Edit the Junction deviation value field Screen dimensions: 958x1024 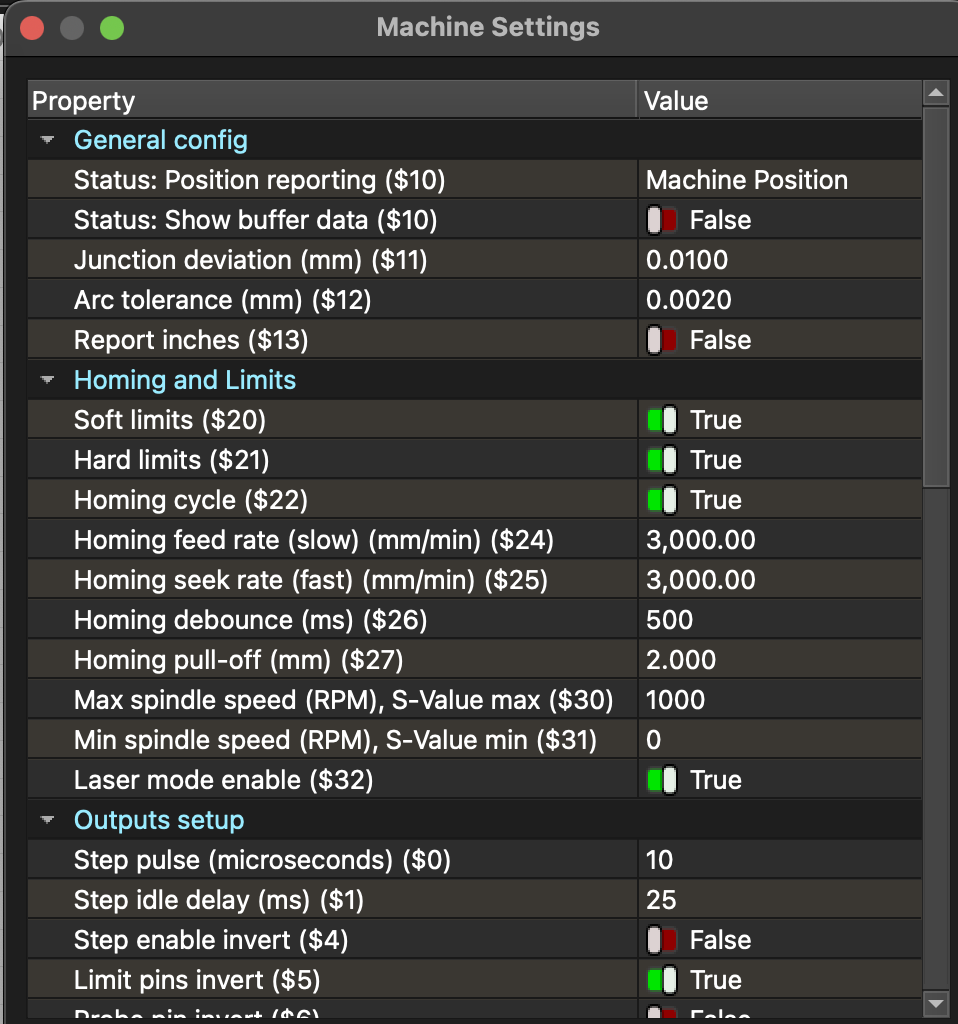[x=778, y=260]
